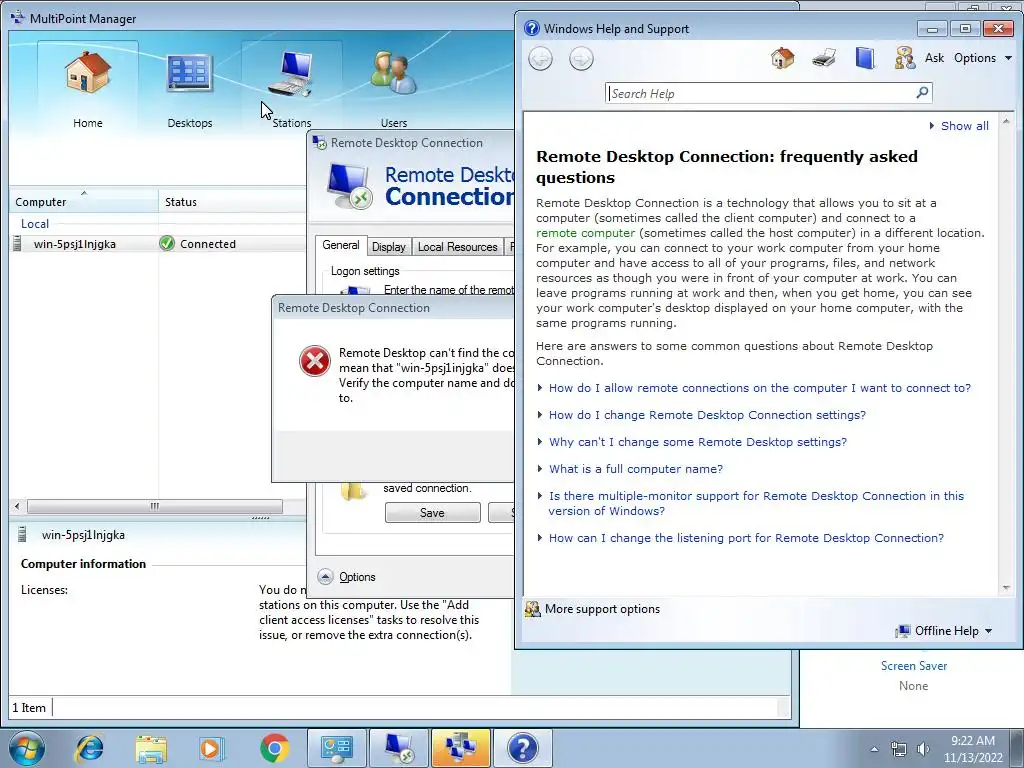This screenshot has width=1024, height=768.
Task: Switch to Help and Support taskbar button
Action: [x=523, y=748]
